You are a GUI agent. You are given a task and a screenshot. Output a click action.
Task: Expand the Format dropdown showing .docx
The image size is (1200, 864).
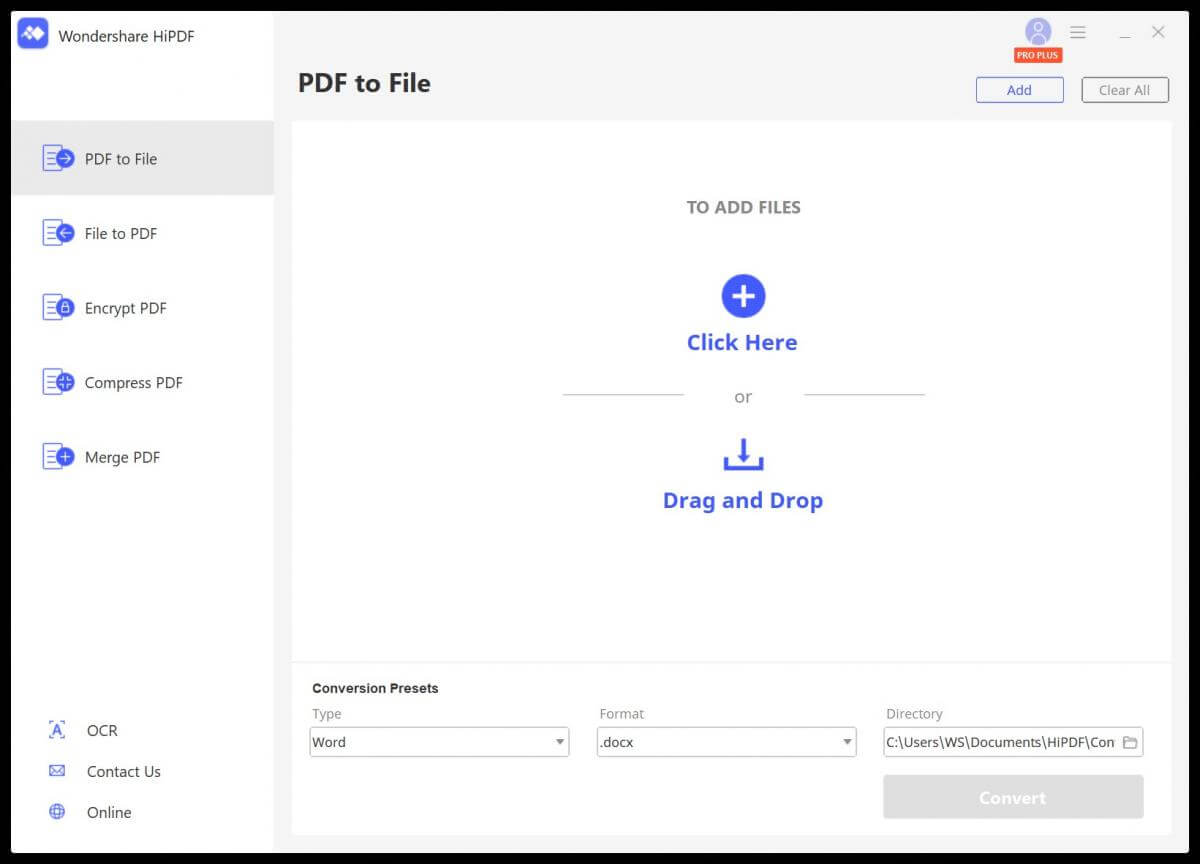point(726,742)
